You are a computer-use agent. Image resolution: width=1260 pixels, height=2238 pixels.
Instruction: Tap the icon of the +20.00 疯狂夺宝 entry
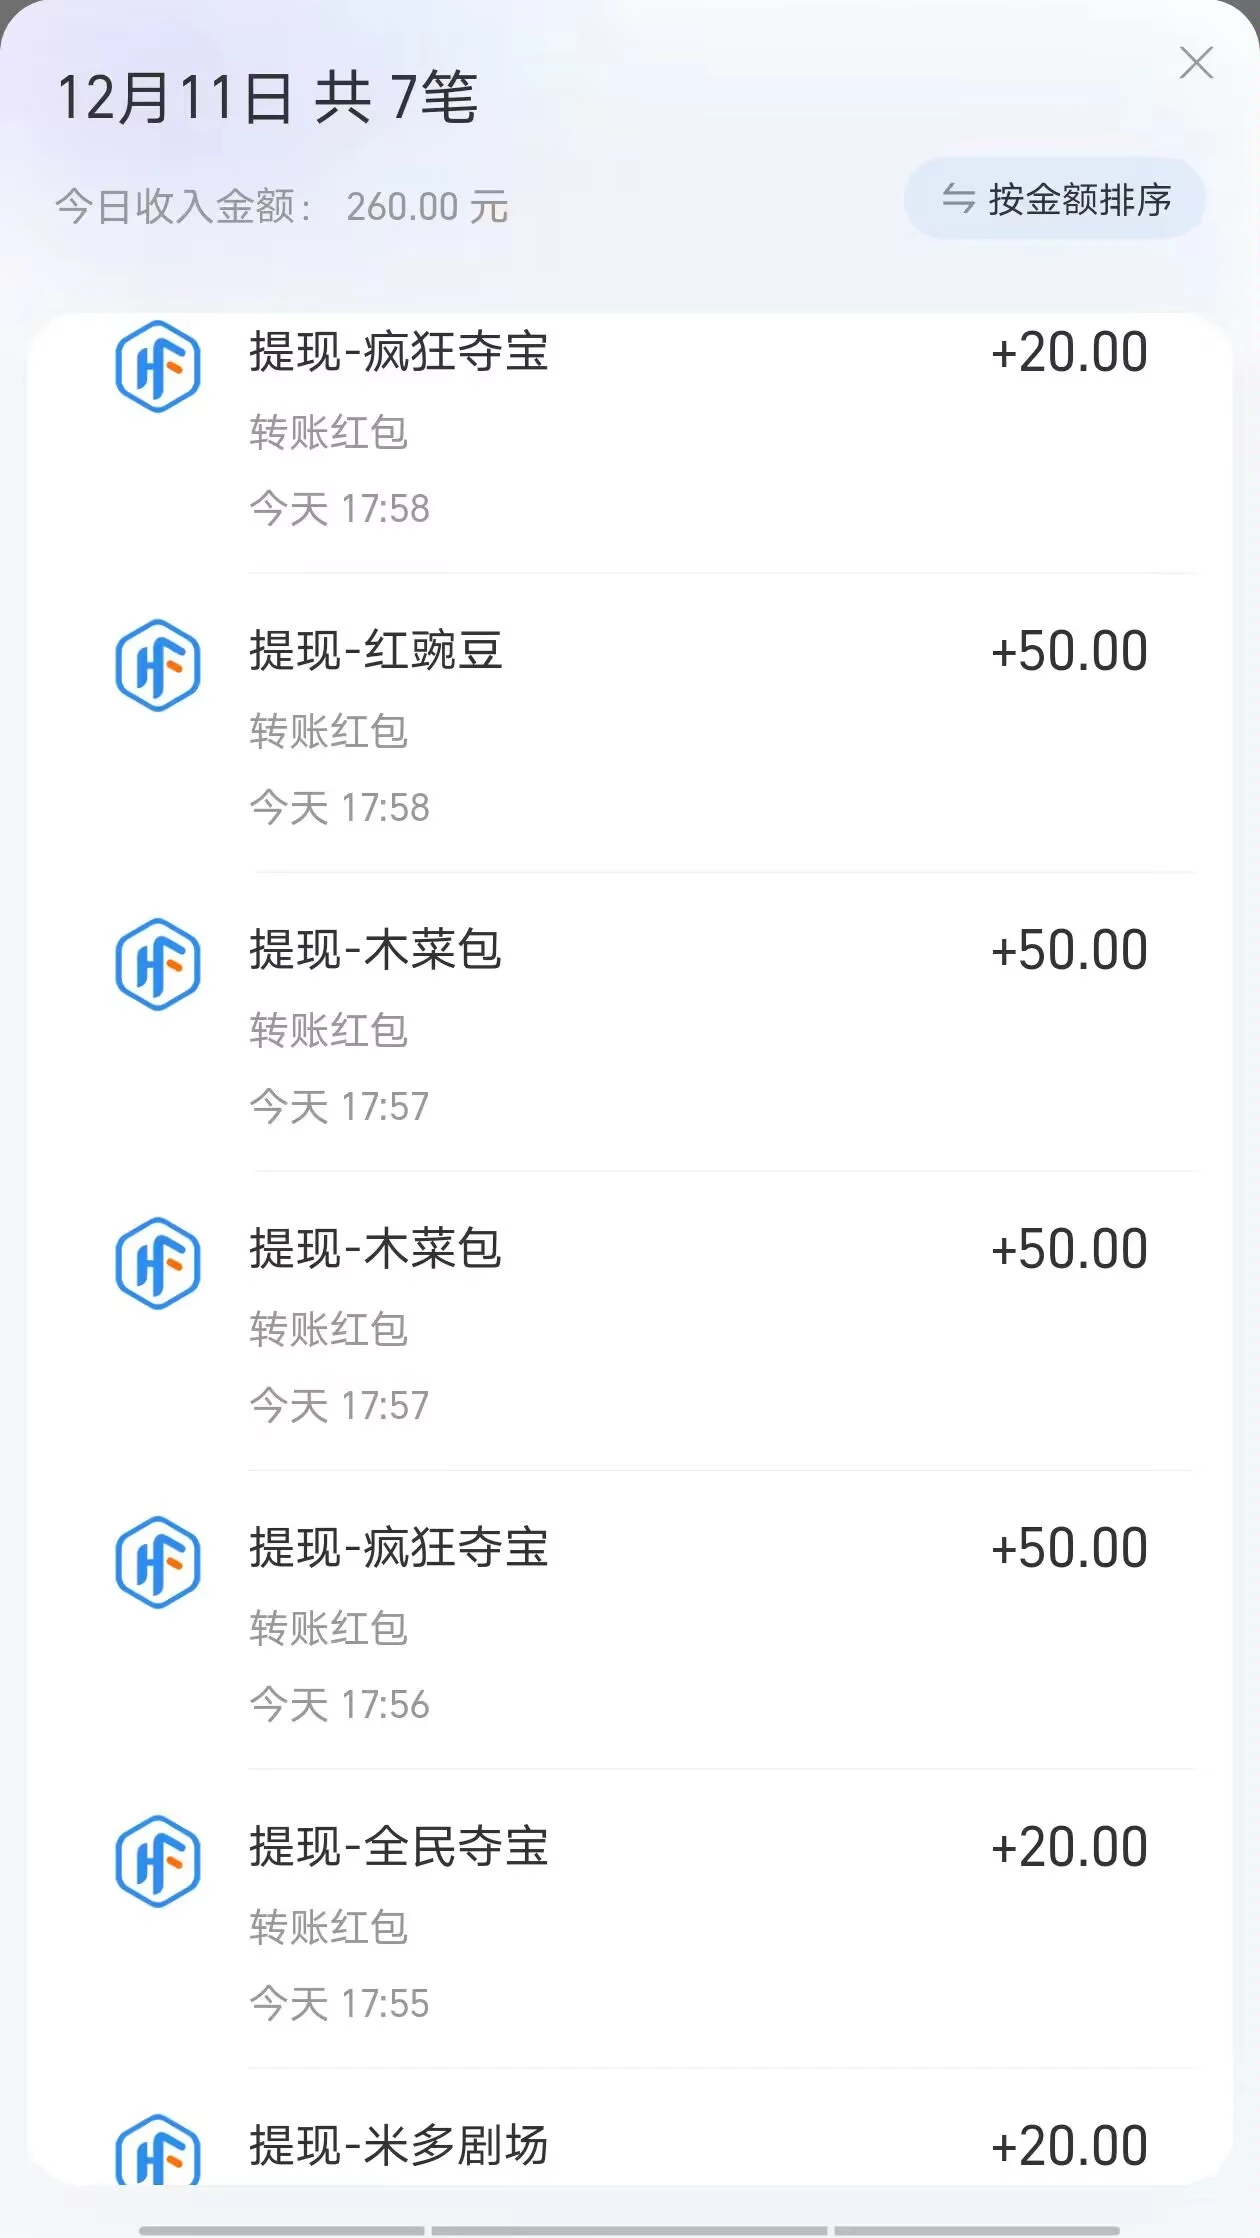(158, 366)
